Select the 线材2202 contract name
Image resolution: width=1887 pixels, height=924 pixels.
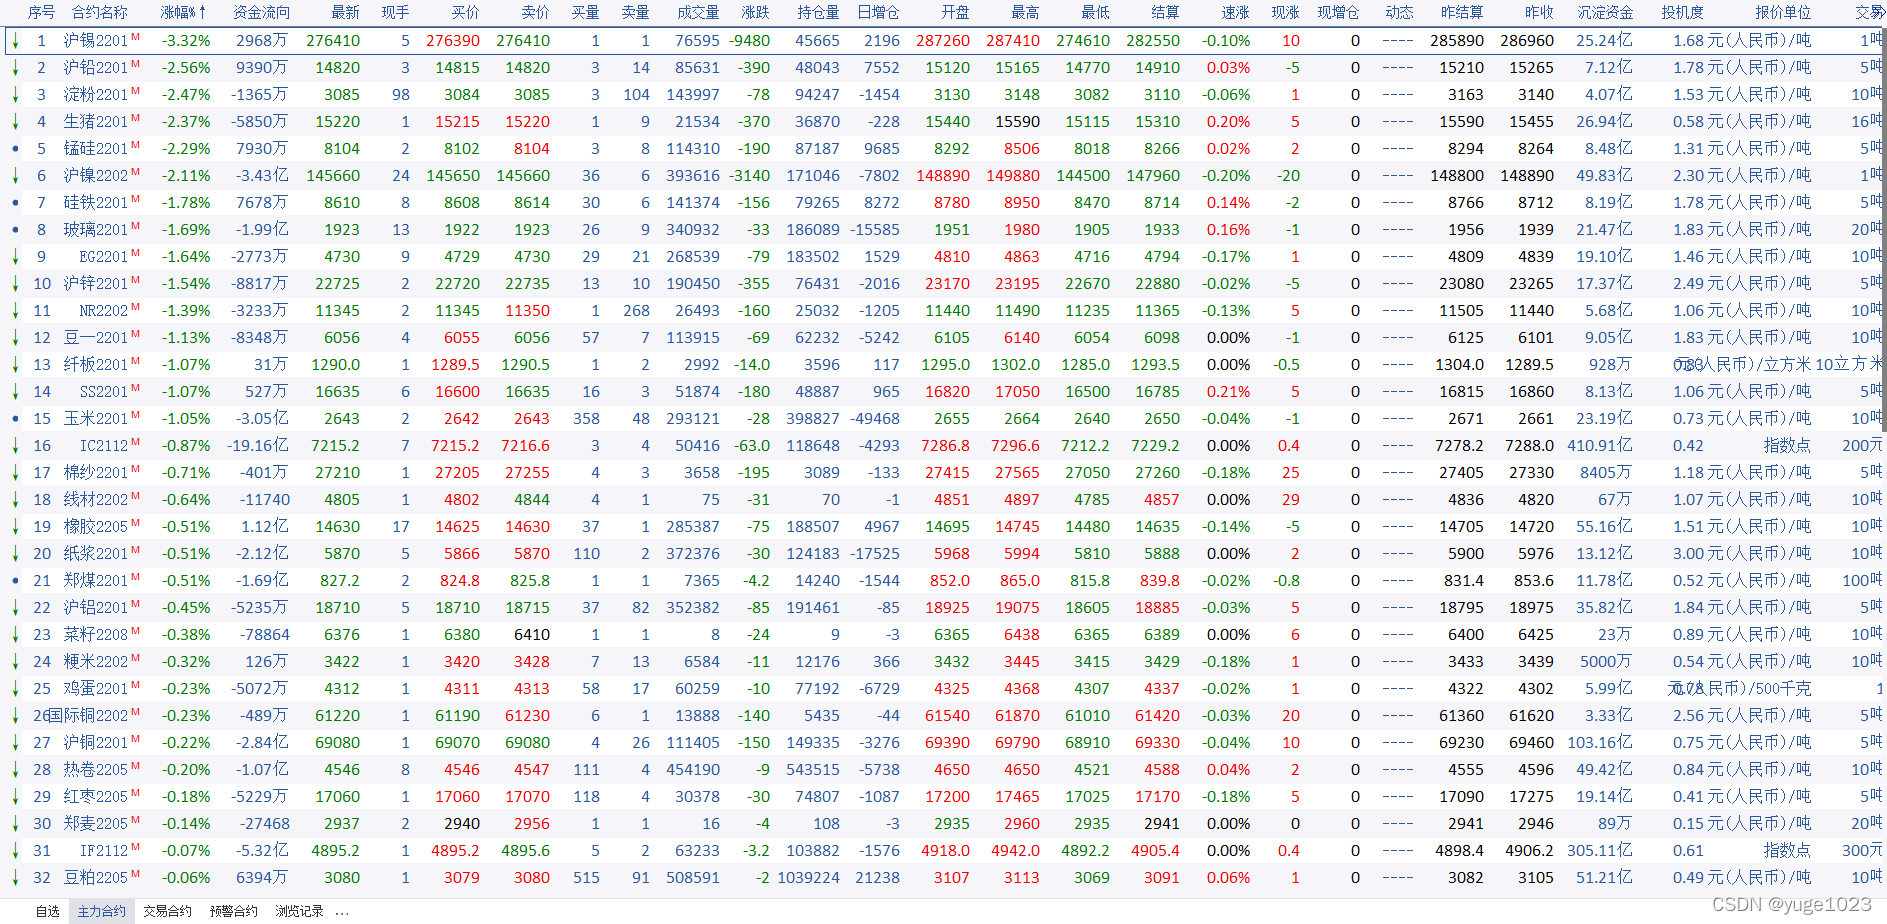(96, 500)
